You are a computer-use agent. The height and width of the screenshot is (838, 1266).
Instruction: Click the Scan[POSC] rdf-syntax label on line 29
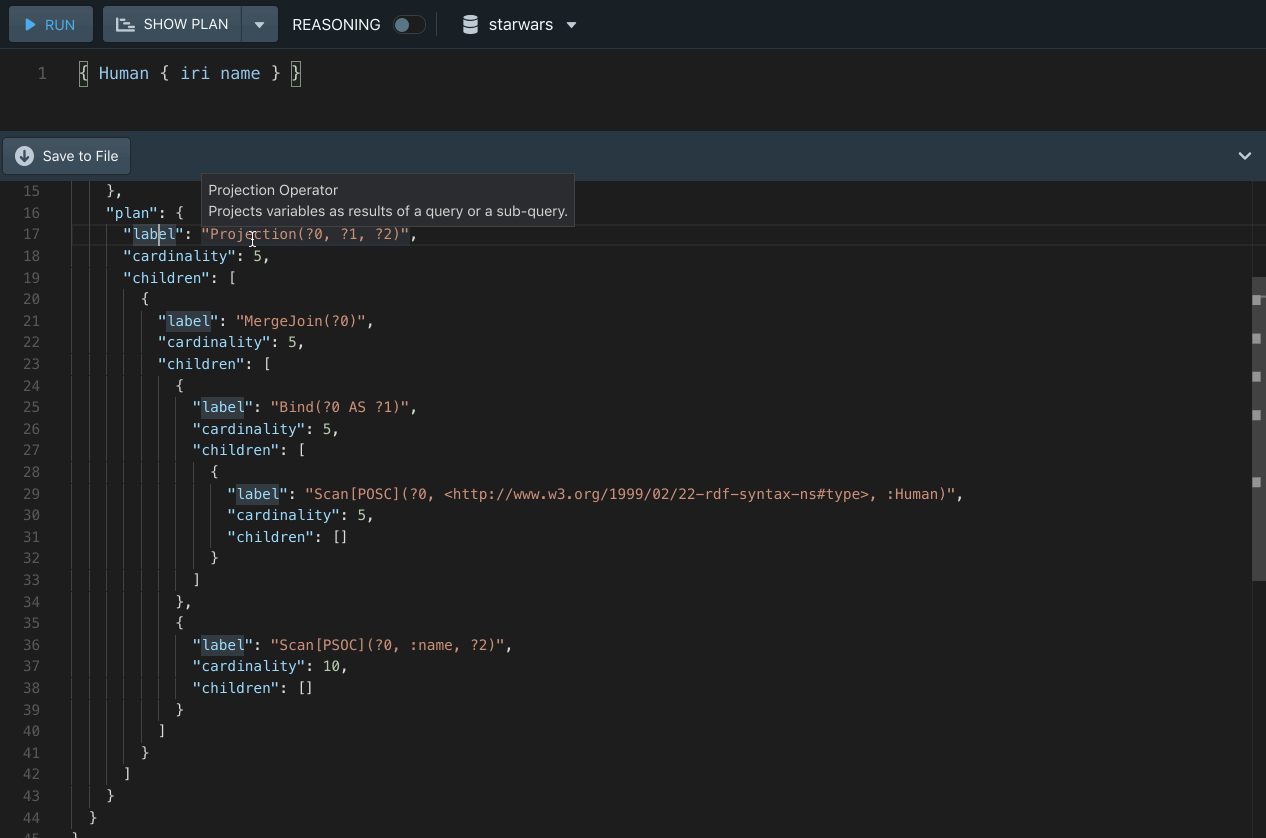(632, 494)
